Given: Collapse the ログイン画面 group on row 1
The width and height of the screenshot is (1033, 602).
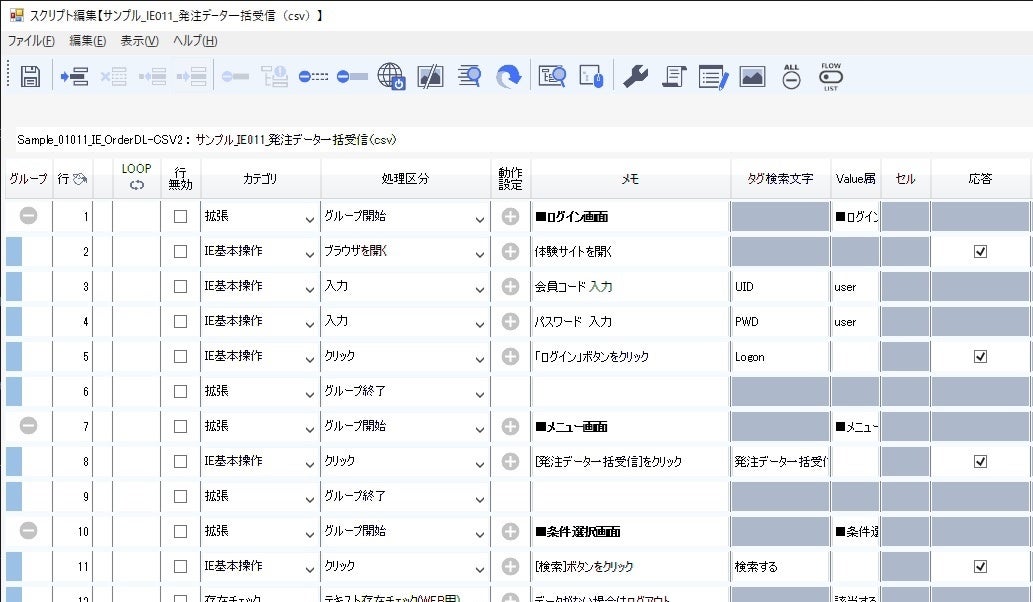Looking at the screenshot, I should coord(28,215).
